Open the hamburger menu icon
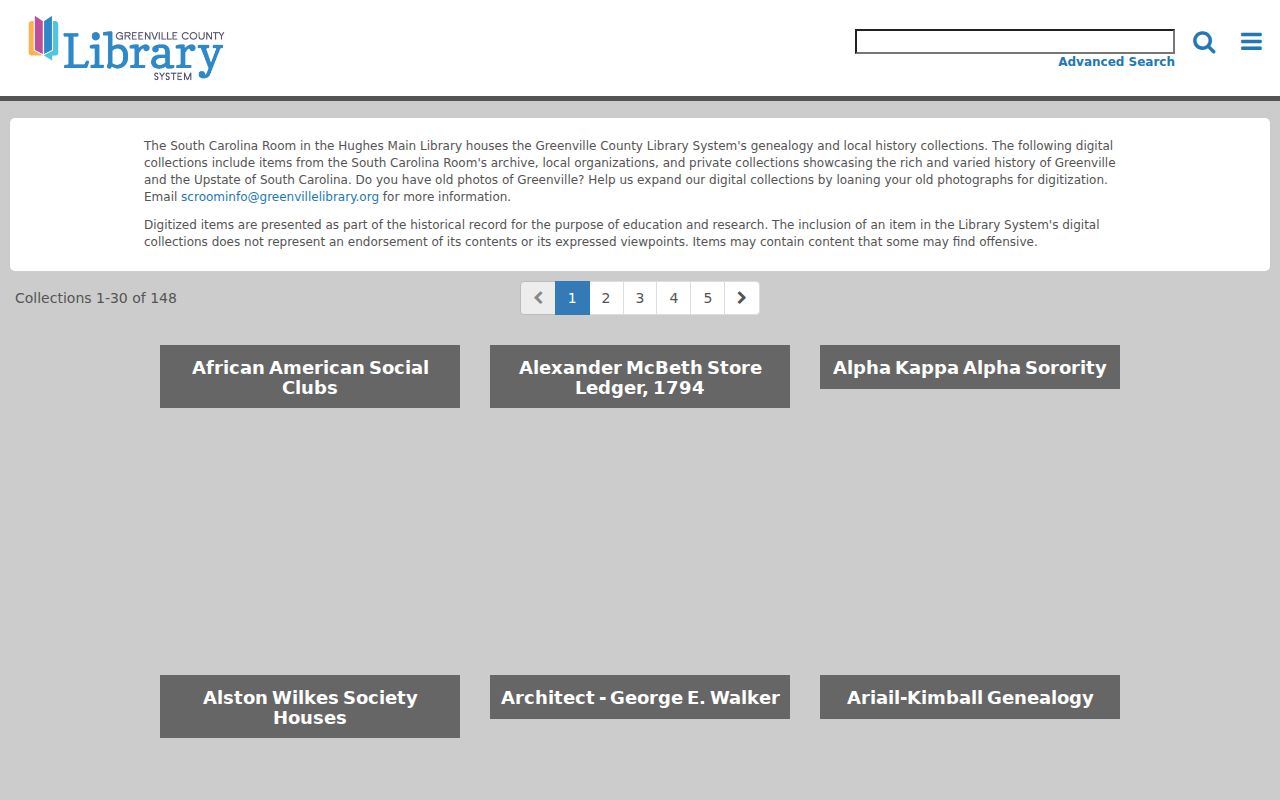Screen dimensions: 1280x800 pos(1251,42)
